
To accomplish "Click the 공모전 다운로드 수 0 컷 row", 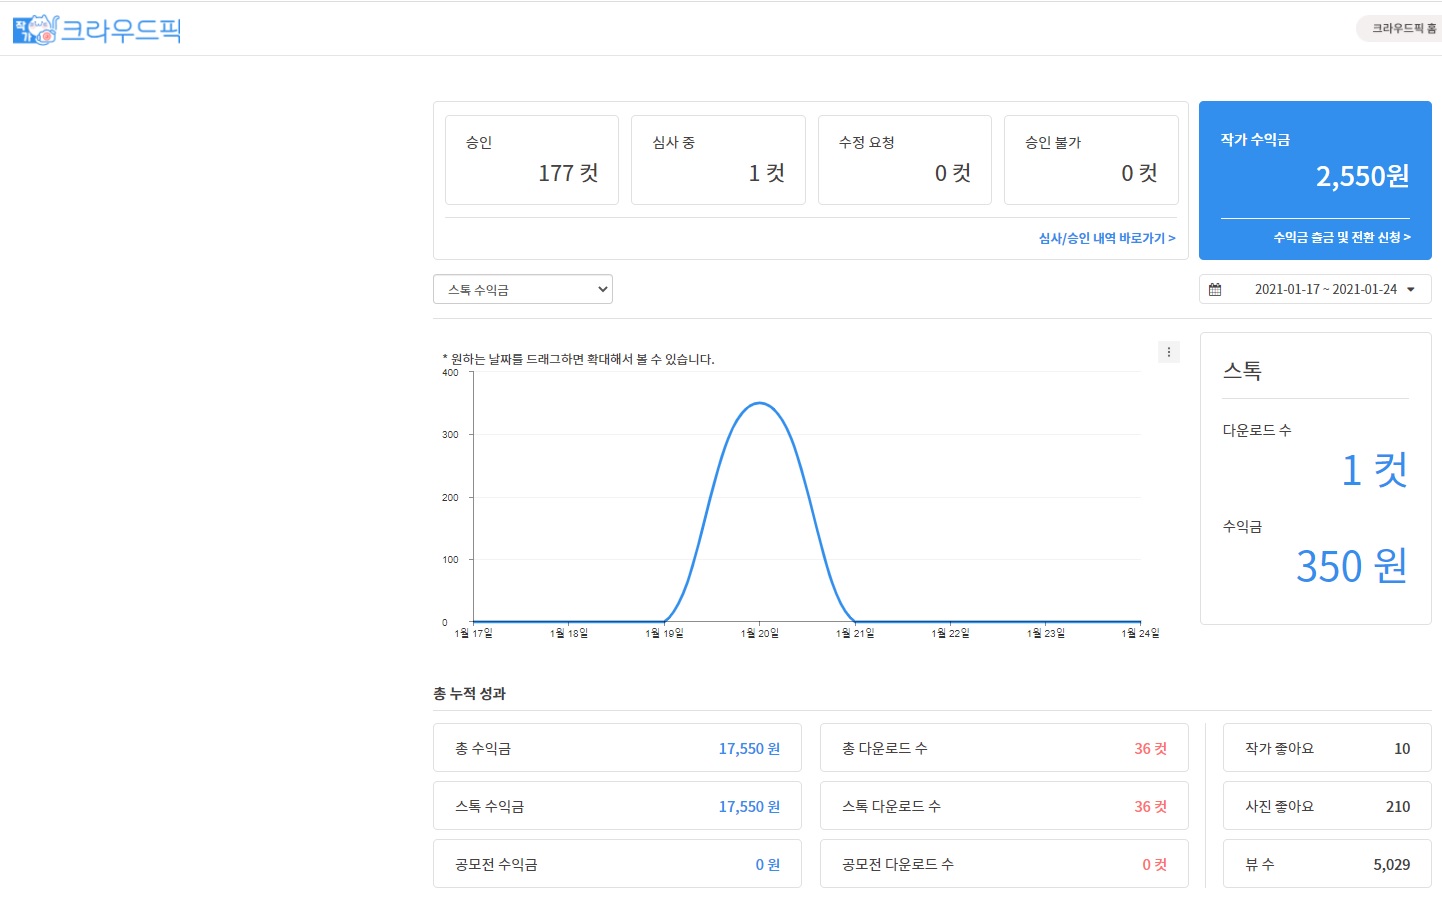I will (1004, 864).
